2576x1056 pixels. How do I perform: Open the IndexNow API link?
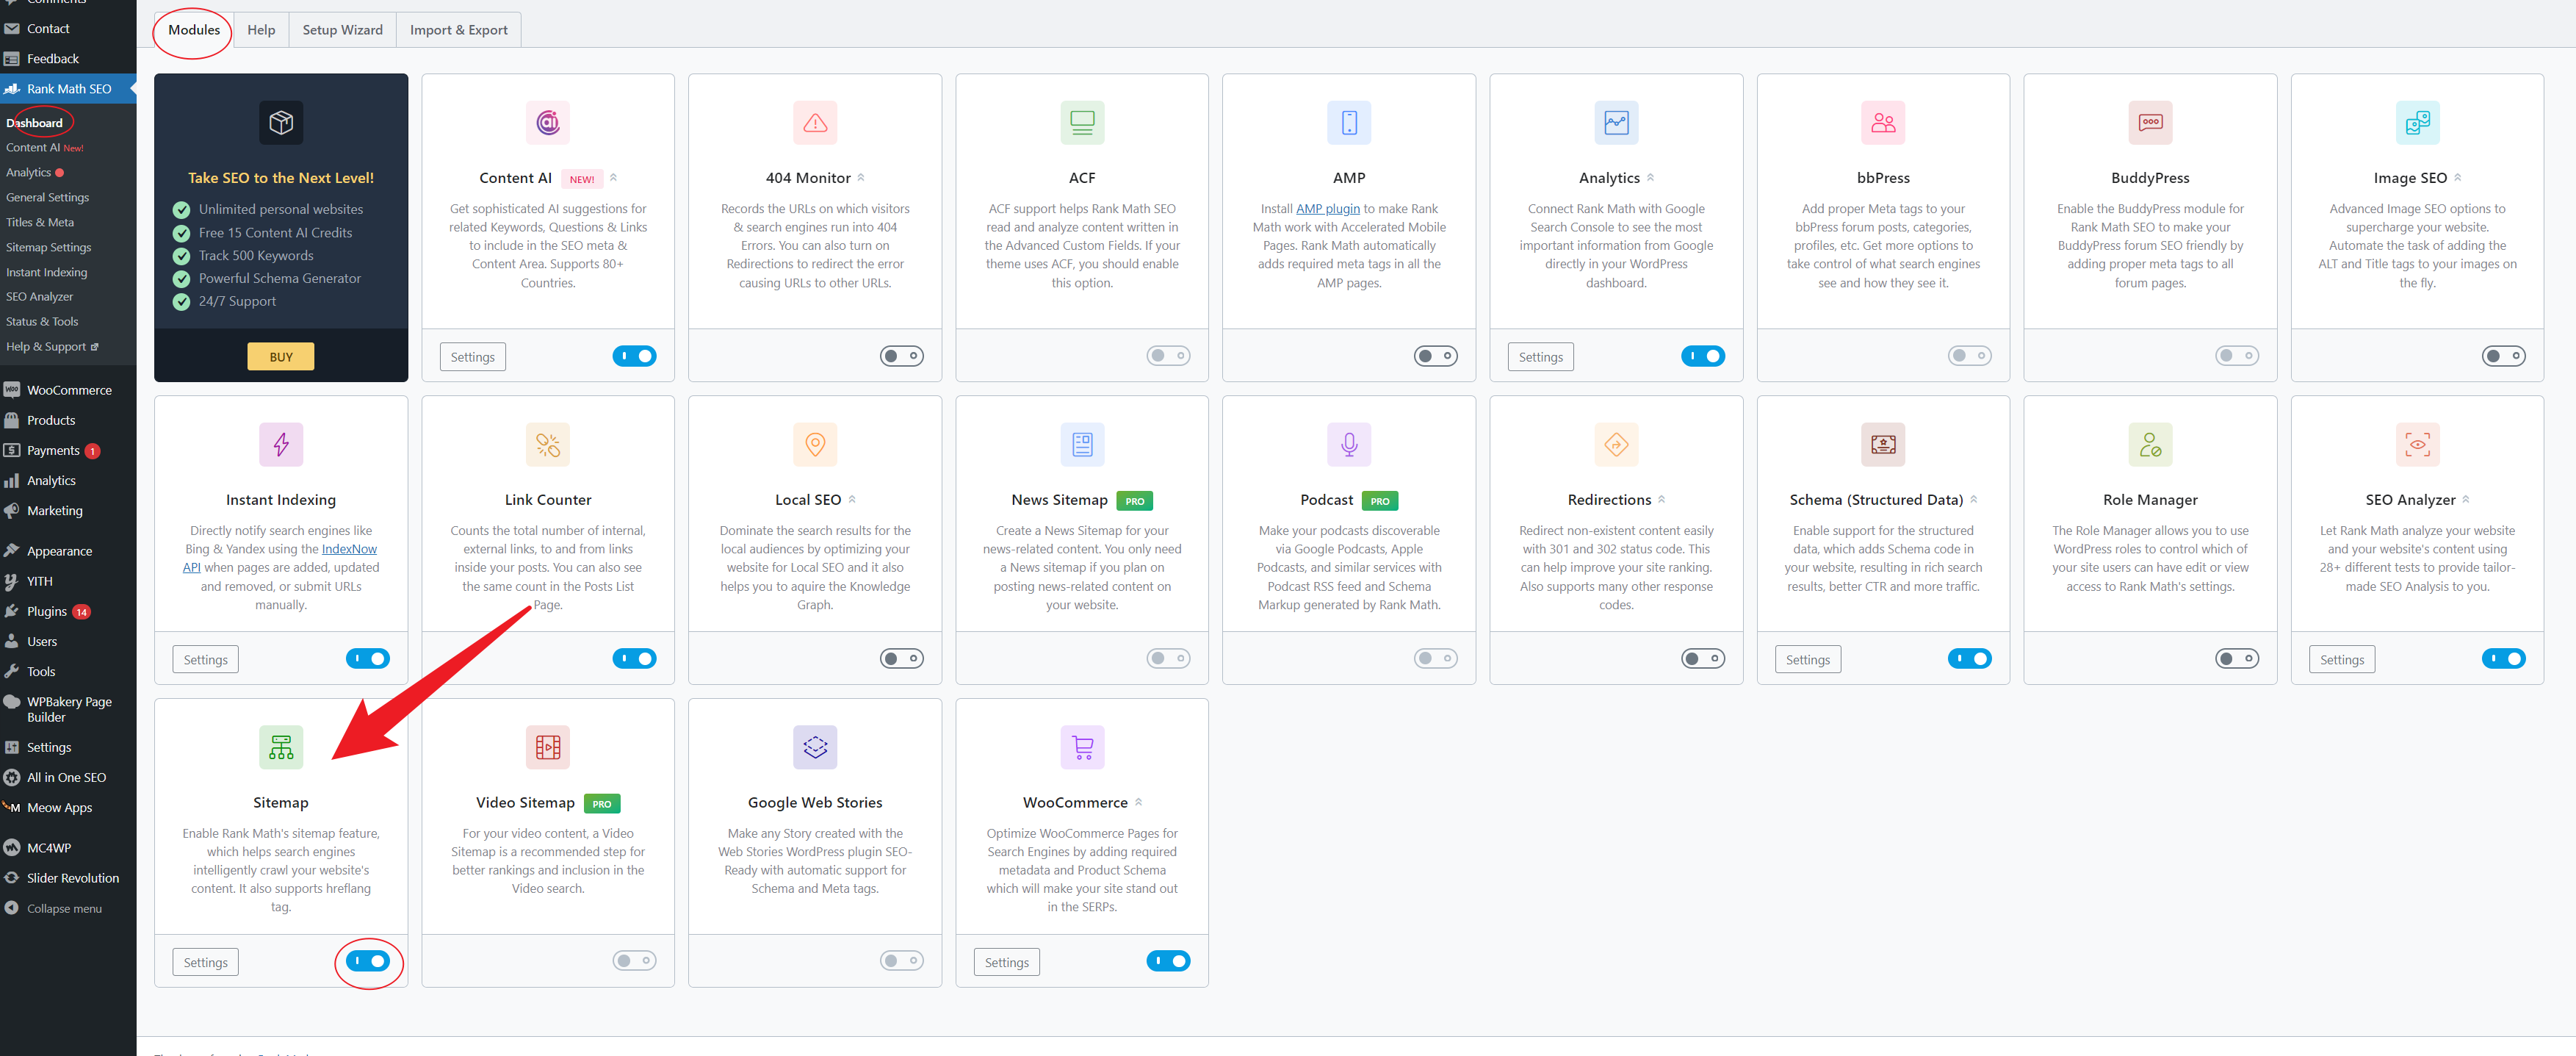[349, 549]
